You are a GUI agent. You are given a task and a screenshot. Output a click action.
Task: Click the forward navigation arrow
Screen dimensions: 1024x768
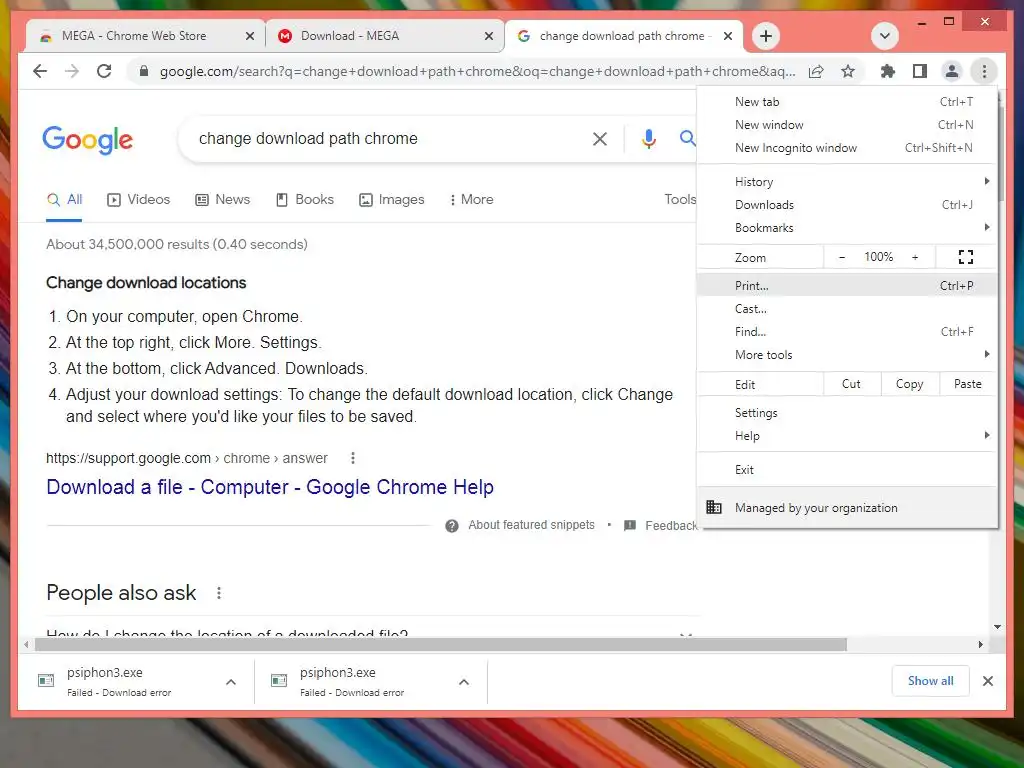tap(72, 71)
